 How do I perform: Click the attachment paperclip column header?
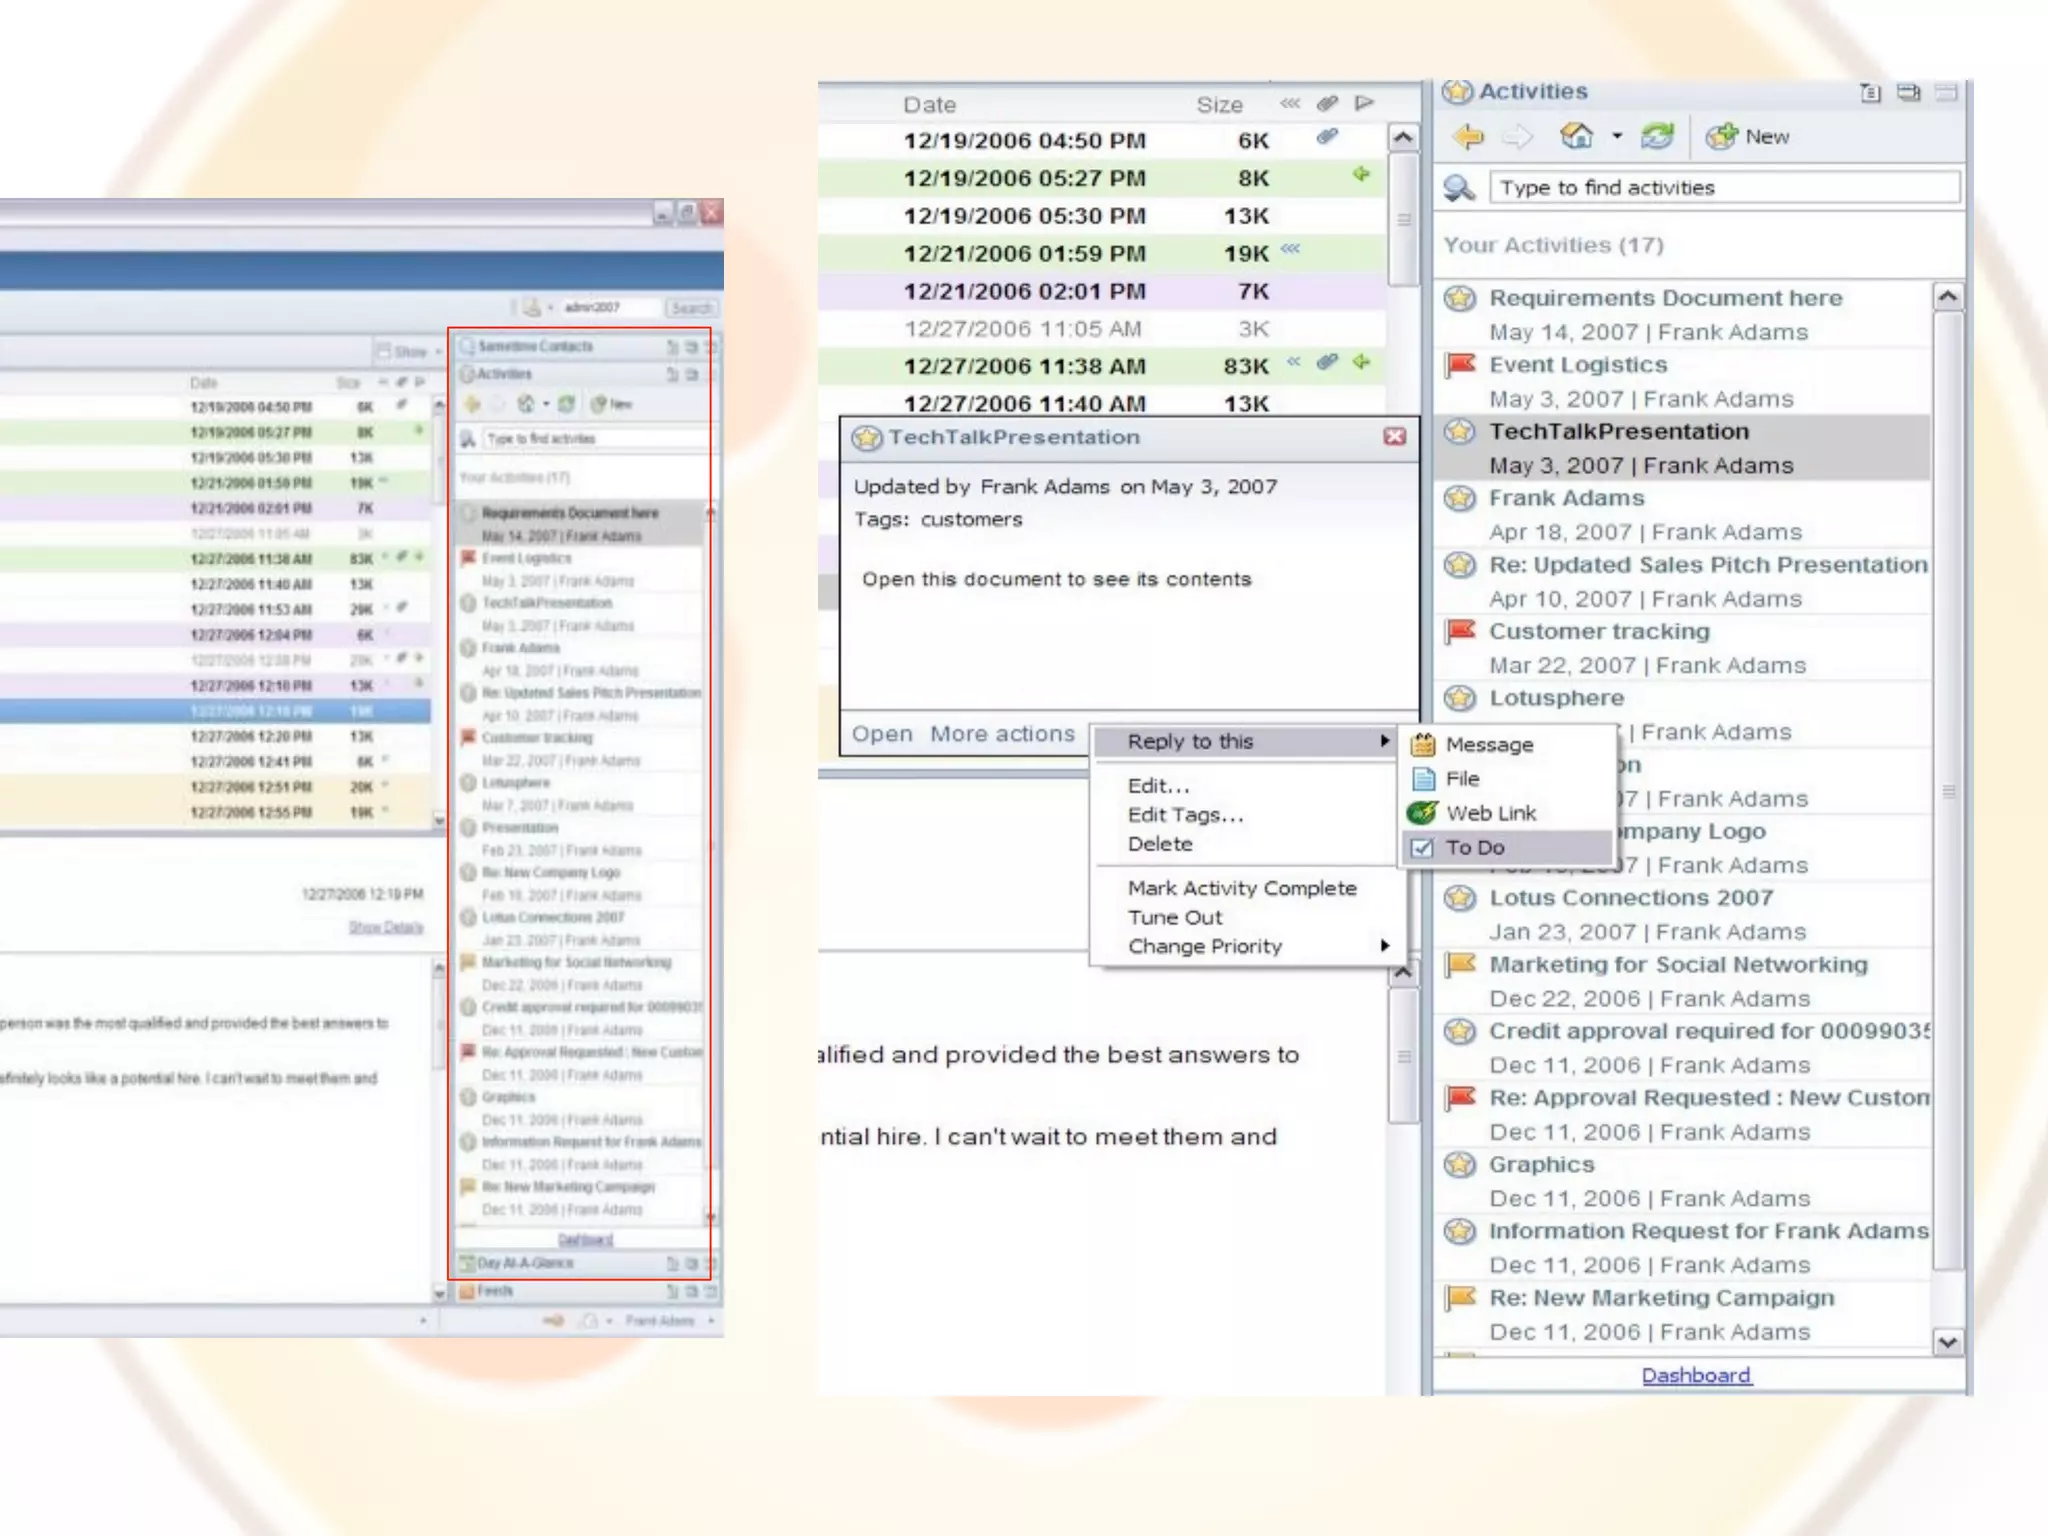click(x=1327, y=103)
